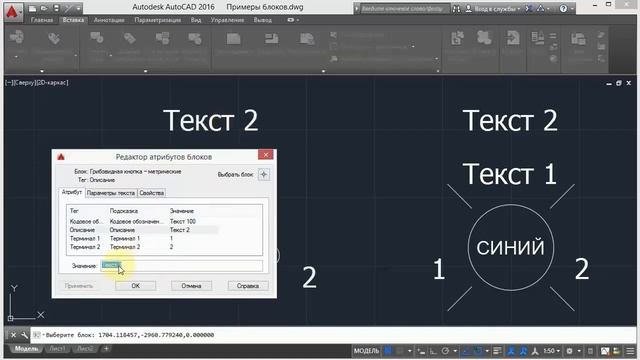Click Open file icon in quick access toolbar
This screenshot has width=640, height=360.
[44, 8]
